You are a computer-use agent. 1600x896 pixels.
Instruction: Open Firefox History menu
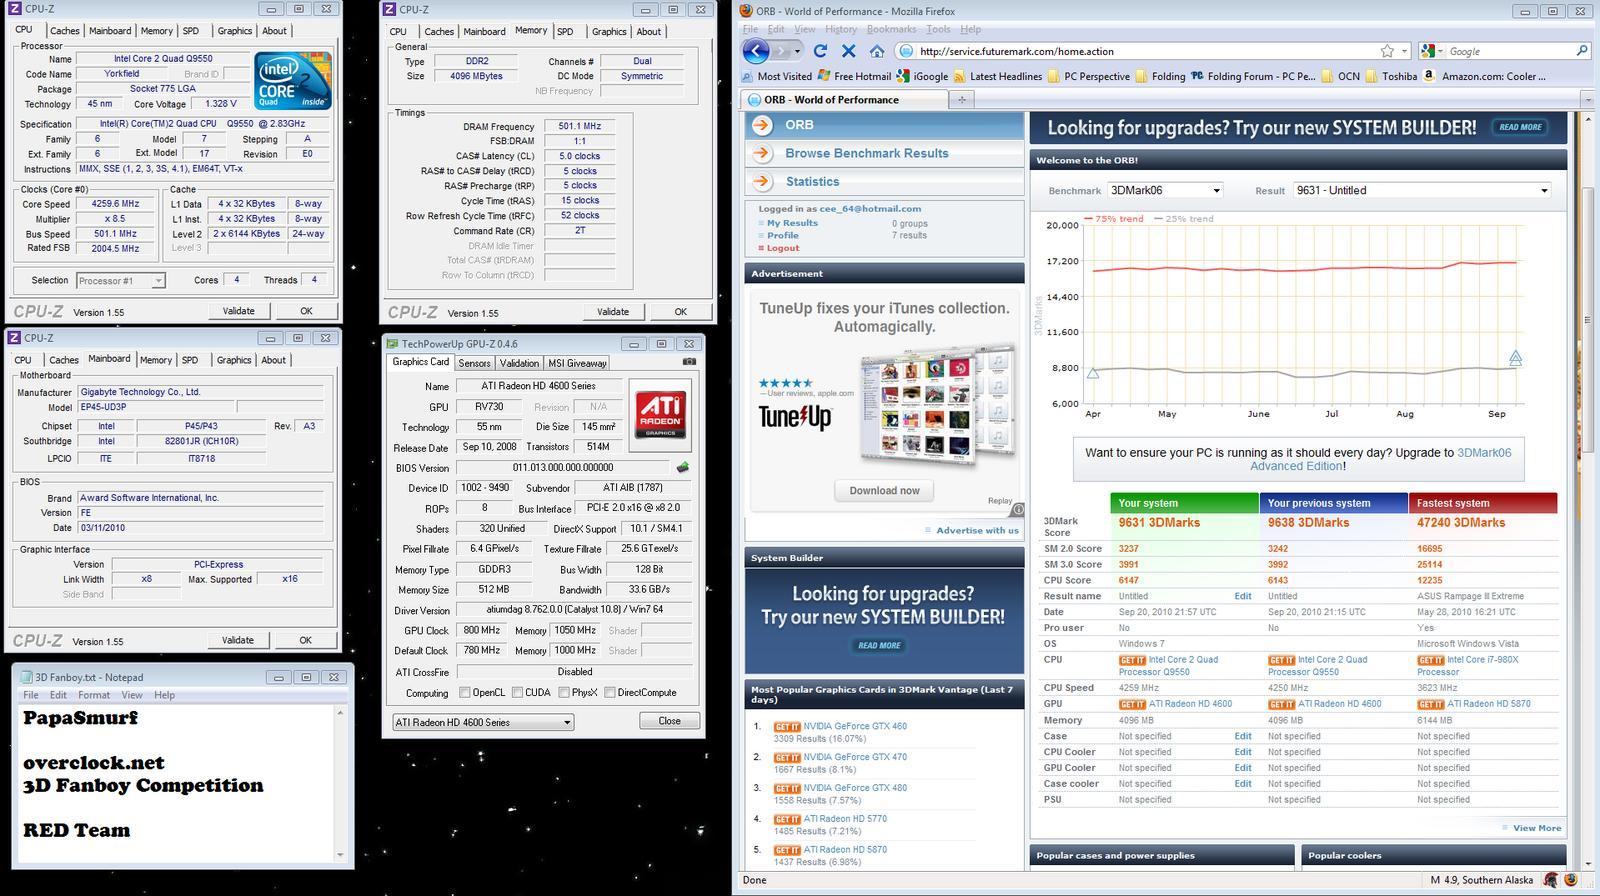(x=840, y=29)
